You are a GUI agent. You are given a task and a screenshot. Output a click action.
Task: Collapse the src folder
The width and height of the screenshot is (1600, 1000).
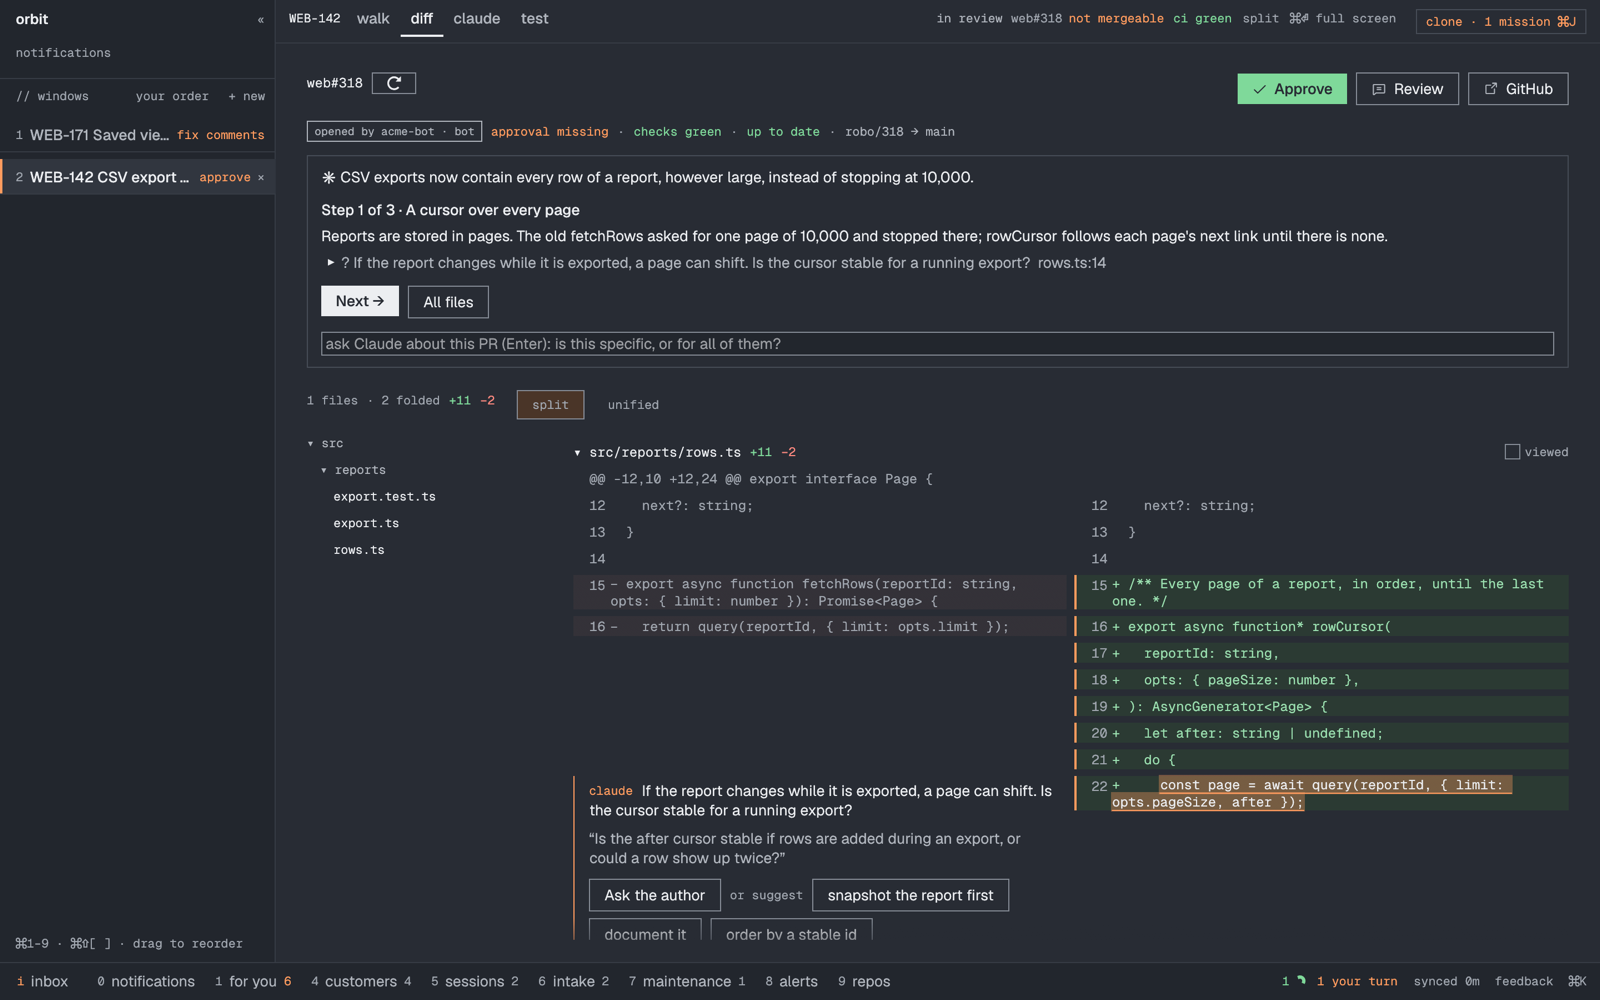click(311, 443)
